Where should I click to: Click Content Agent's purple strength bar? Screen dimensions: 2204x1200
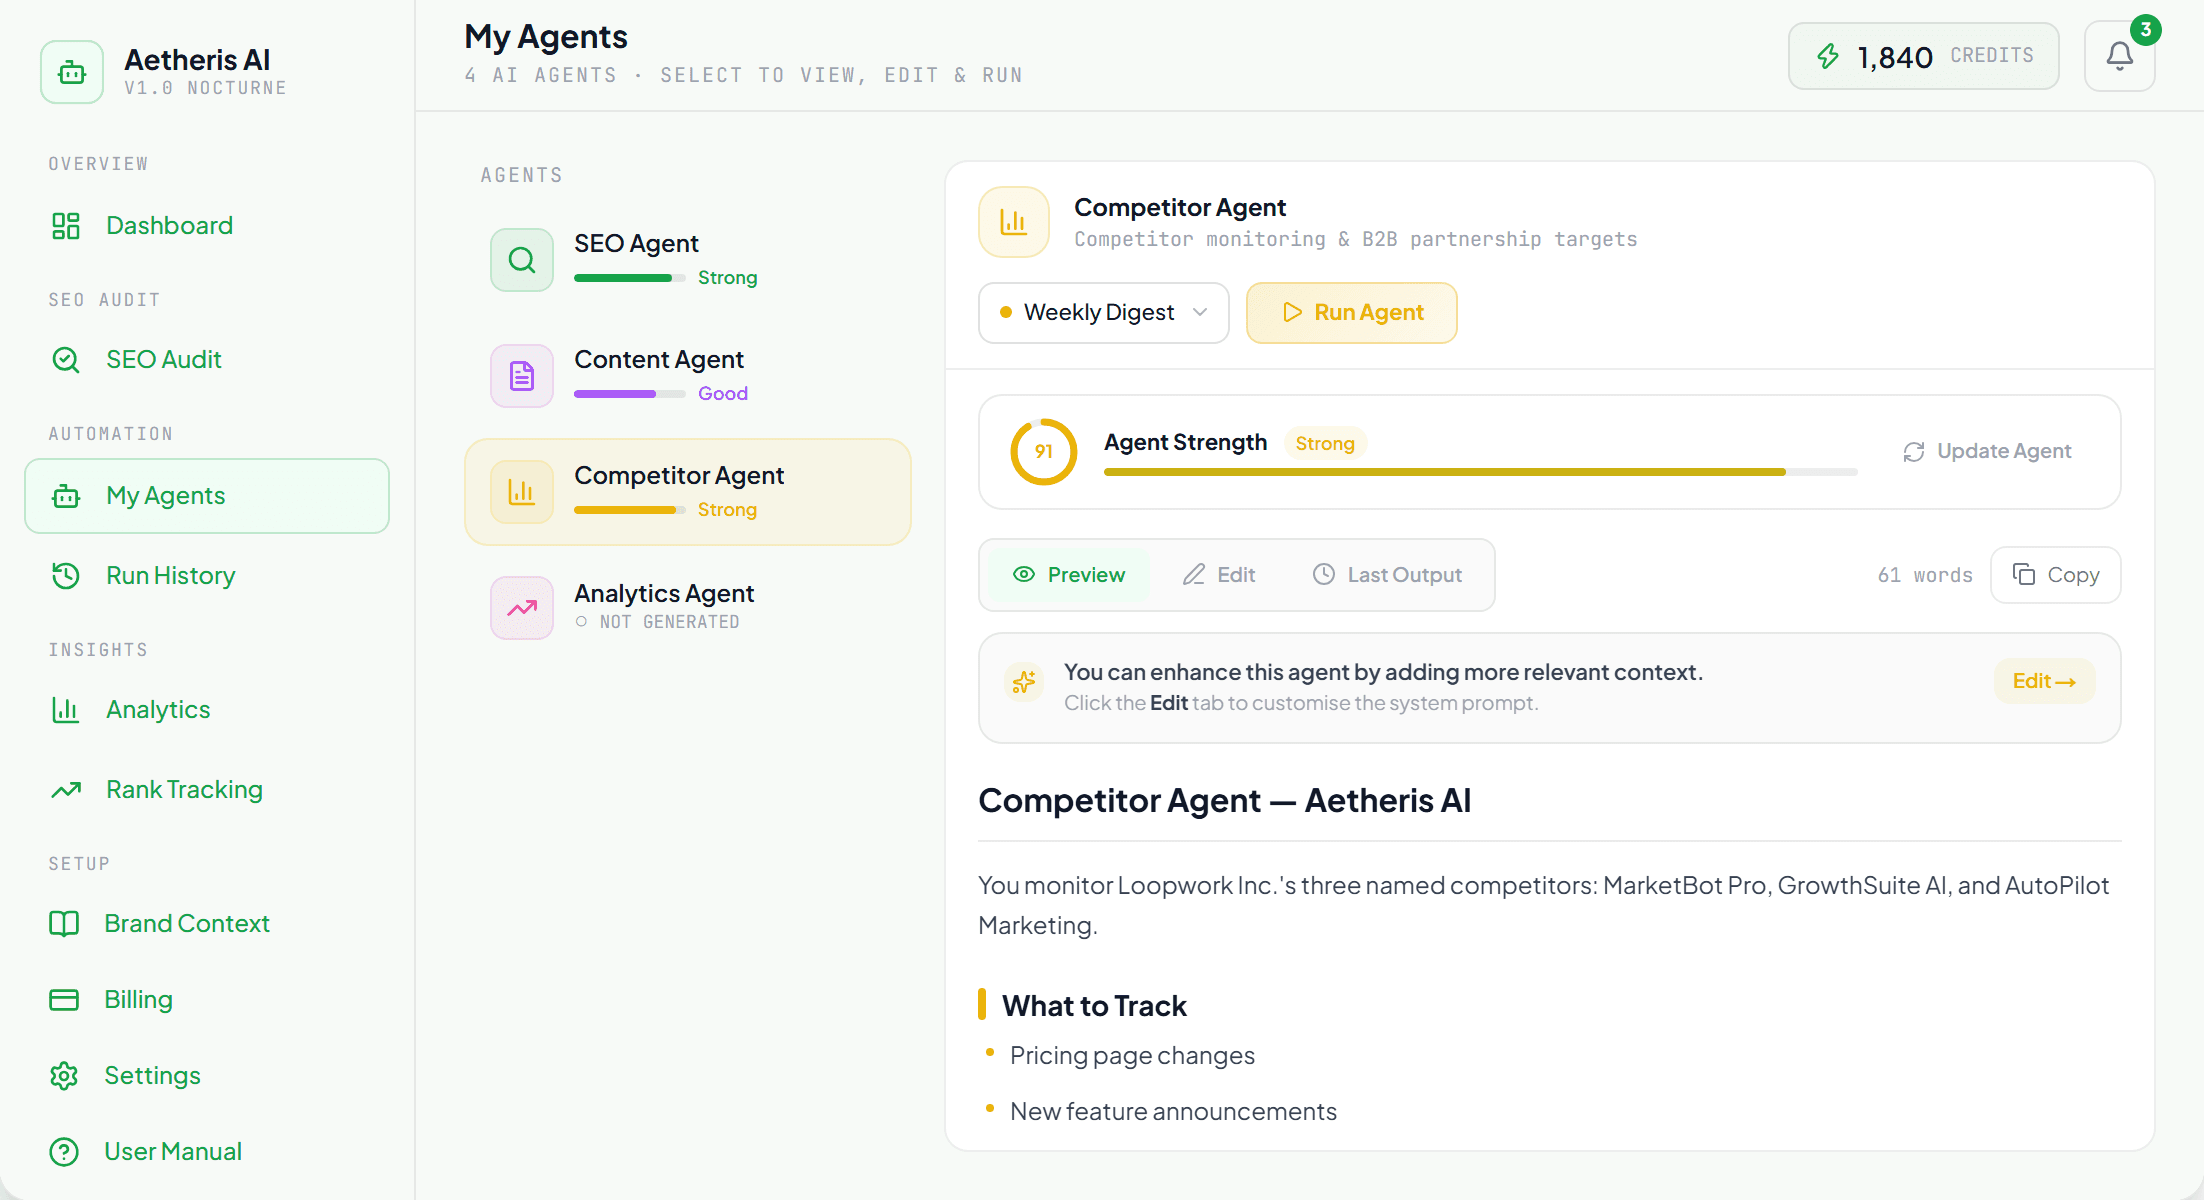629,394
